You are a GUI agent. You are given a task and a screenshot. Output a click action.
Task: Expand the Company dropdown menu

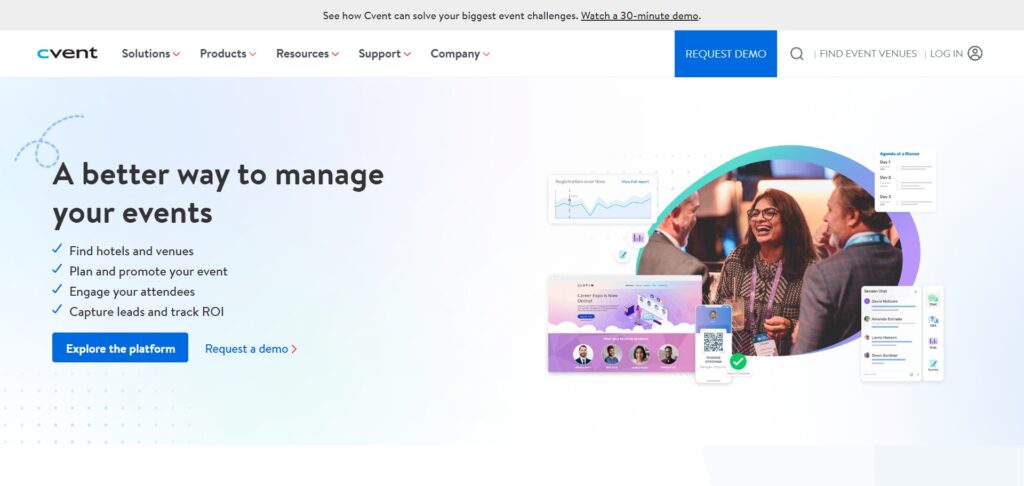(460, 54)
